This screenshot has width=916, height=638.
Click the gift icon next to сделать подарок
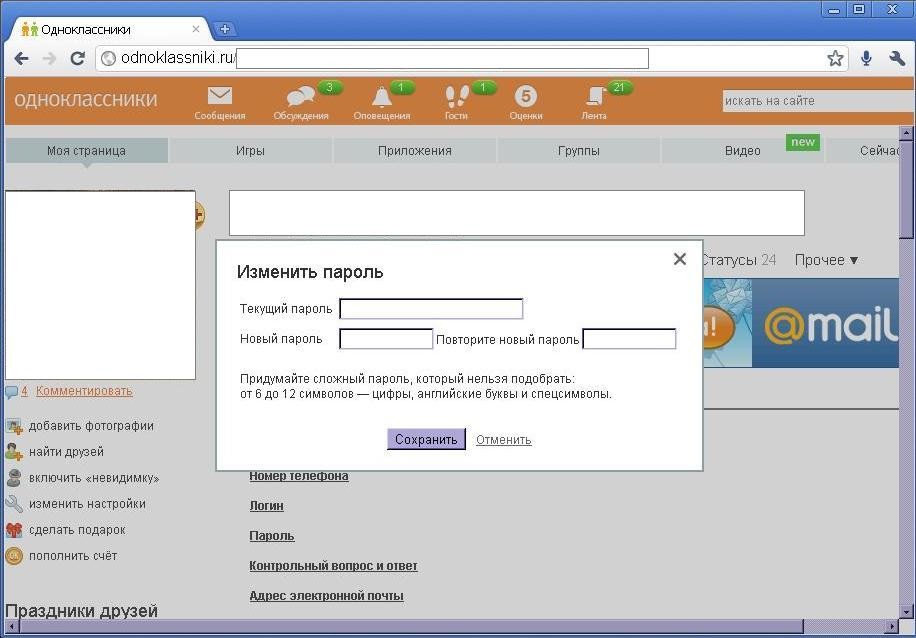click(x=14, y=530)
